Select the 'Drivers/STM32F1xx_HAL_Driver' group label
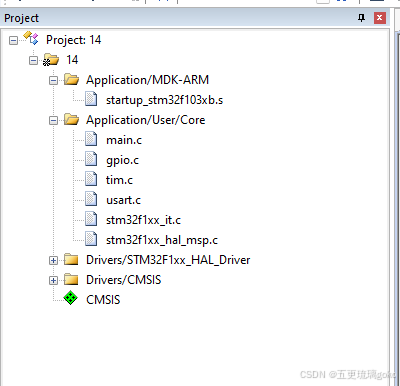This screenshot has height=386, width=400. pos(168,260)
